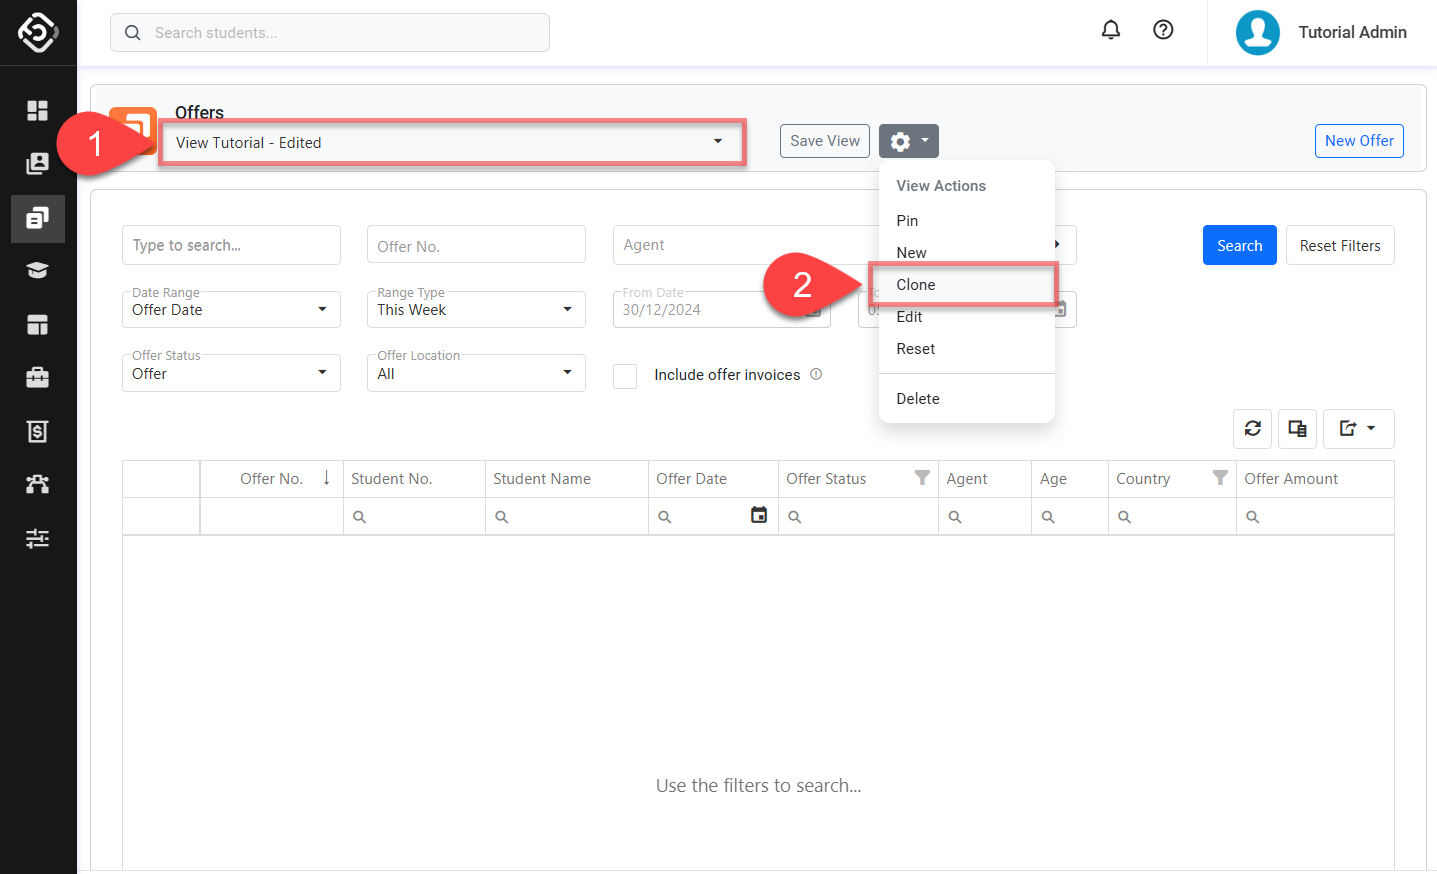Image resolution: width=1437 pixels, height=874 pixels.
Task: Open the column chooser icon button
Action: 1297,429
